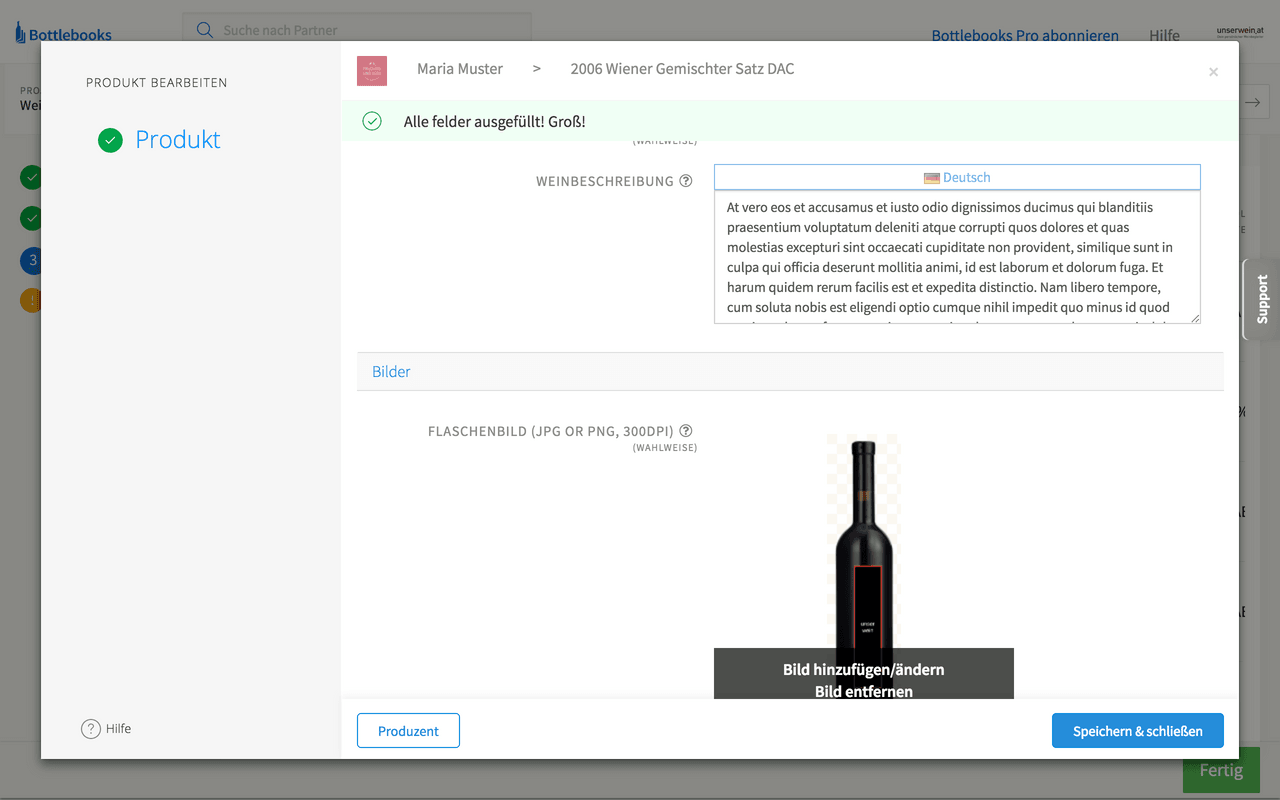Click the right arrow icon behind dialog
Image resolution: width=1280 pixels, height=800 pixels.
tap(1254, 102)
